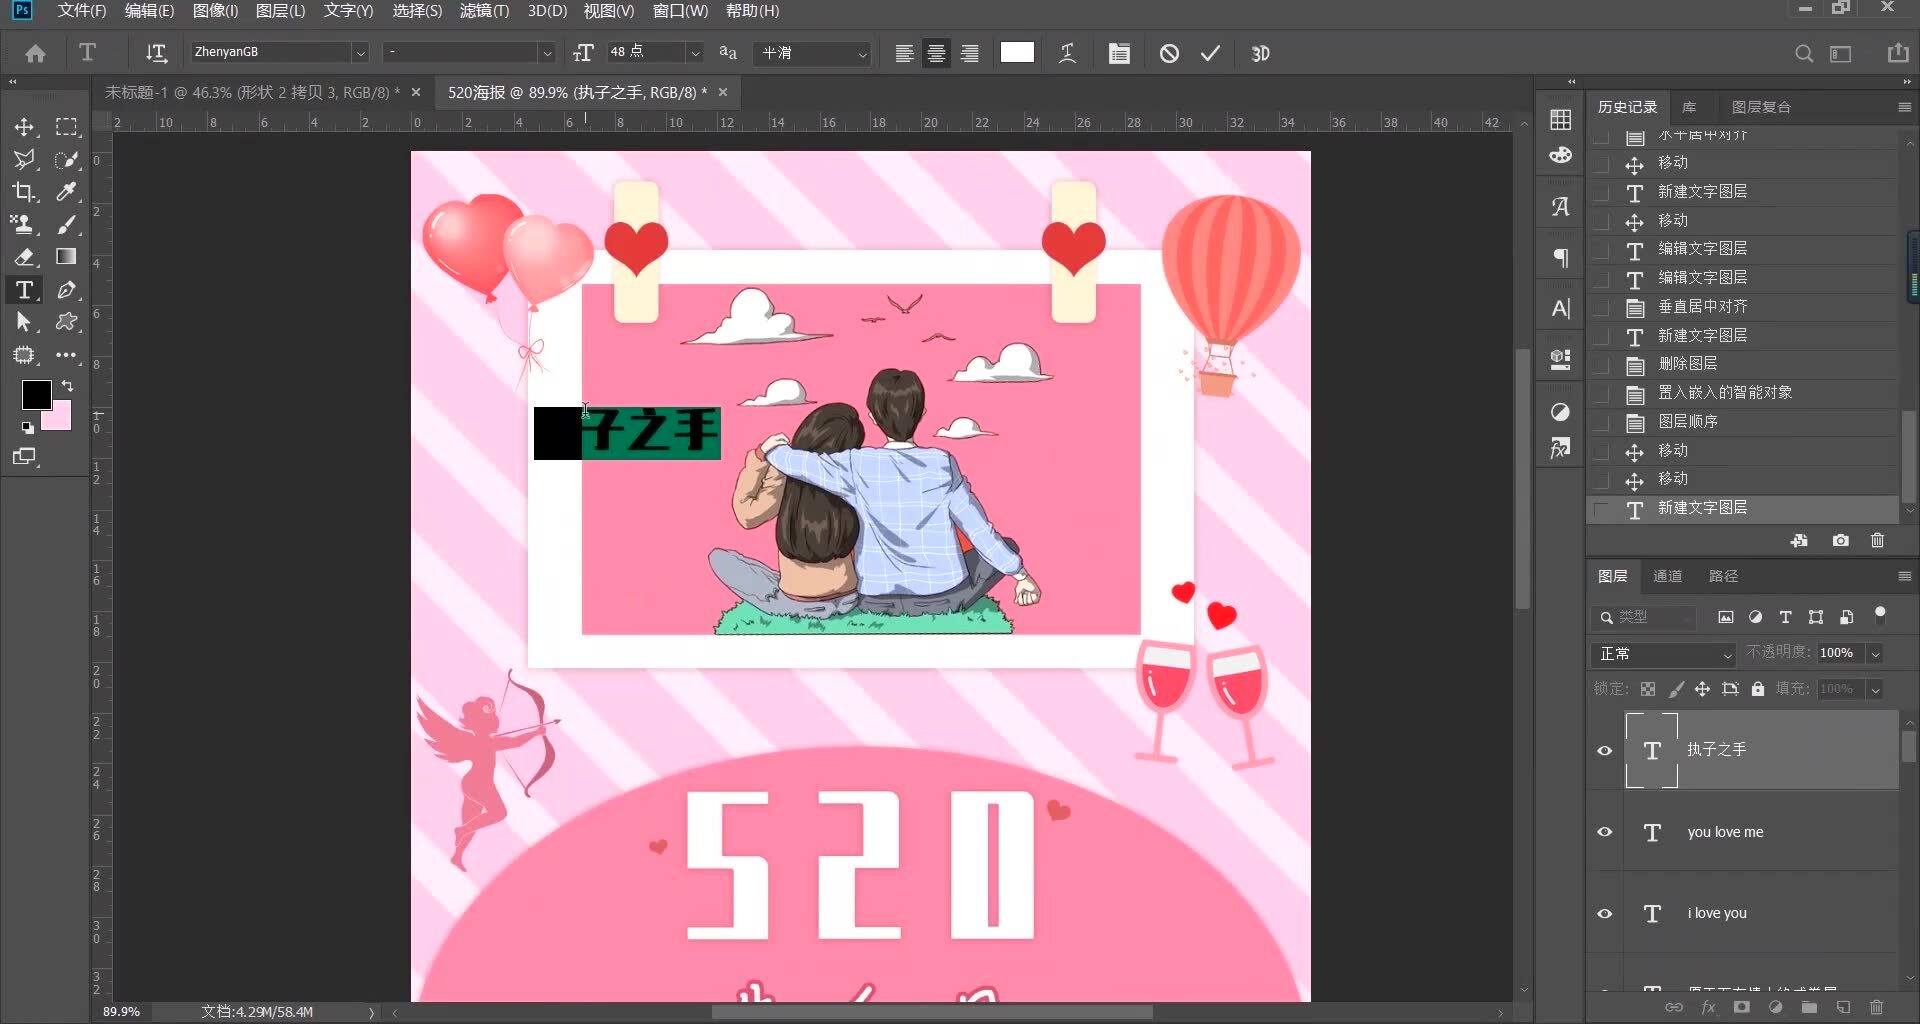This screenshot has height=1024, width=1920.
Task: Select the Move tool
Action: [24, 127]
